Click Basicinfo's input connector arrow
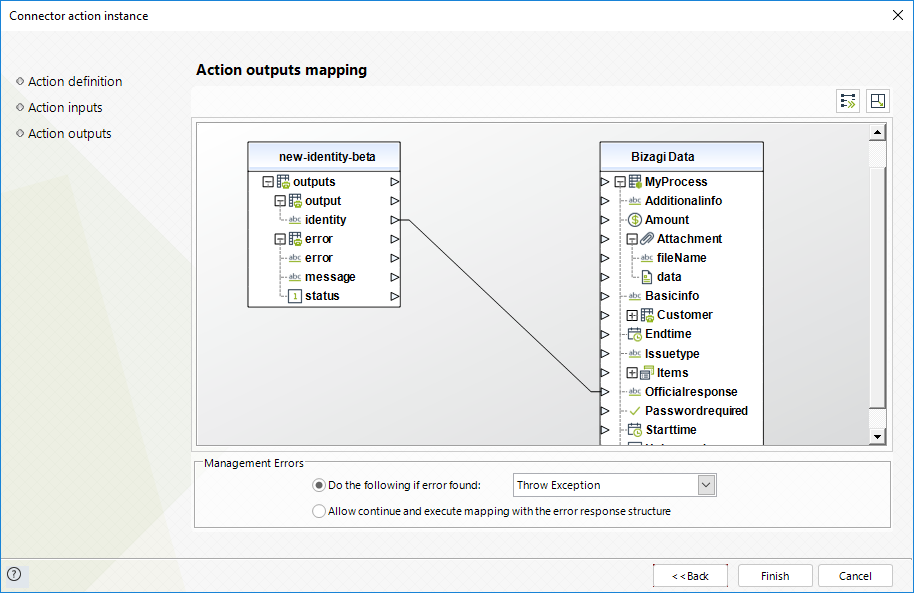The image size is (914, 593). 605,296
